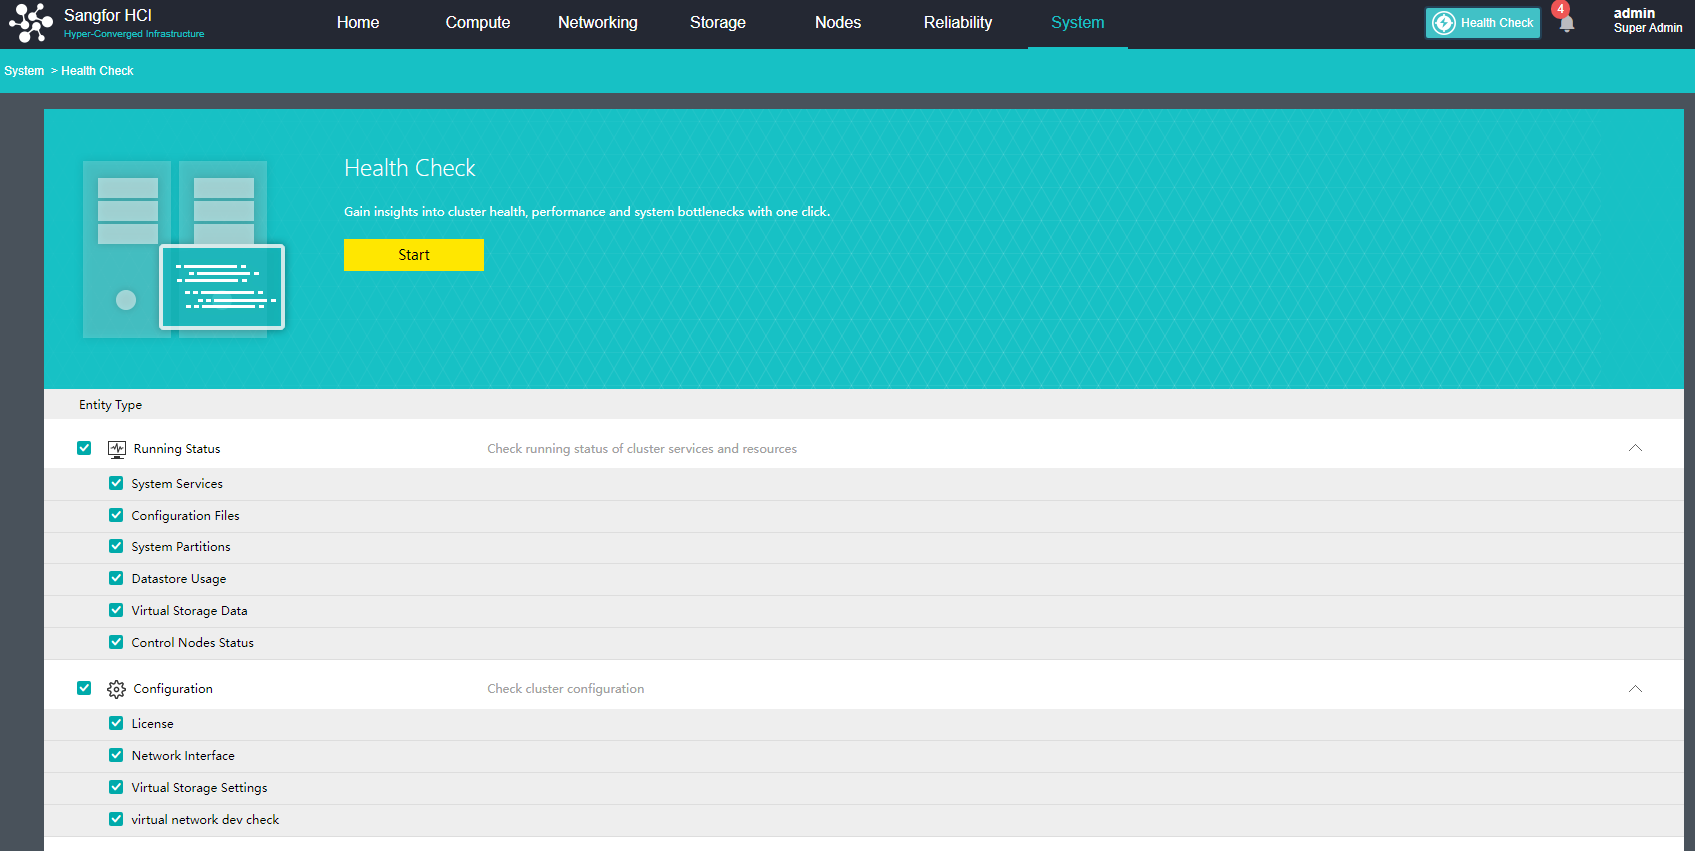Click the Sangfor HCI logo icon
The image size is (1695, 851).
[30, 23]
